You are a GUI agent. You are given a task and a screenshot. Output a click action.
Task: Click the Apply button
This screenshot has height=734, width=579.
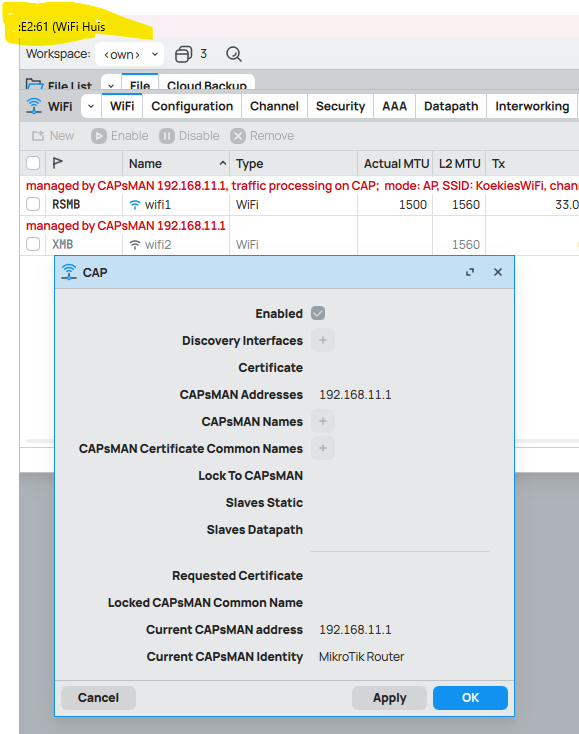(389, 697)
